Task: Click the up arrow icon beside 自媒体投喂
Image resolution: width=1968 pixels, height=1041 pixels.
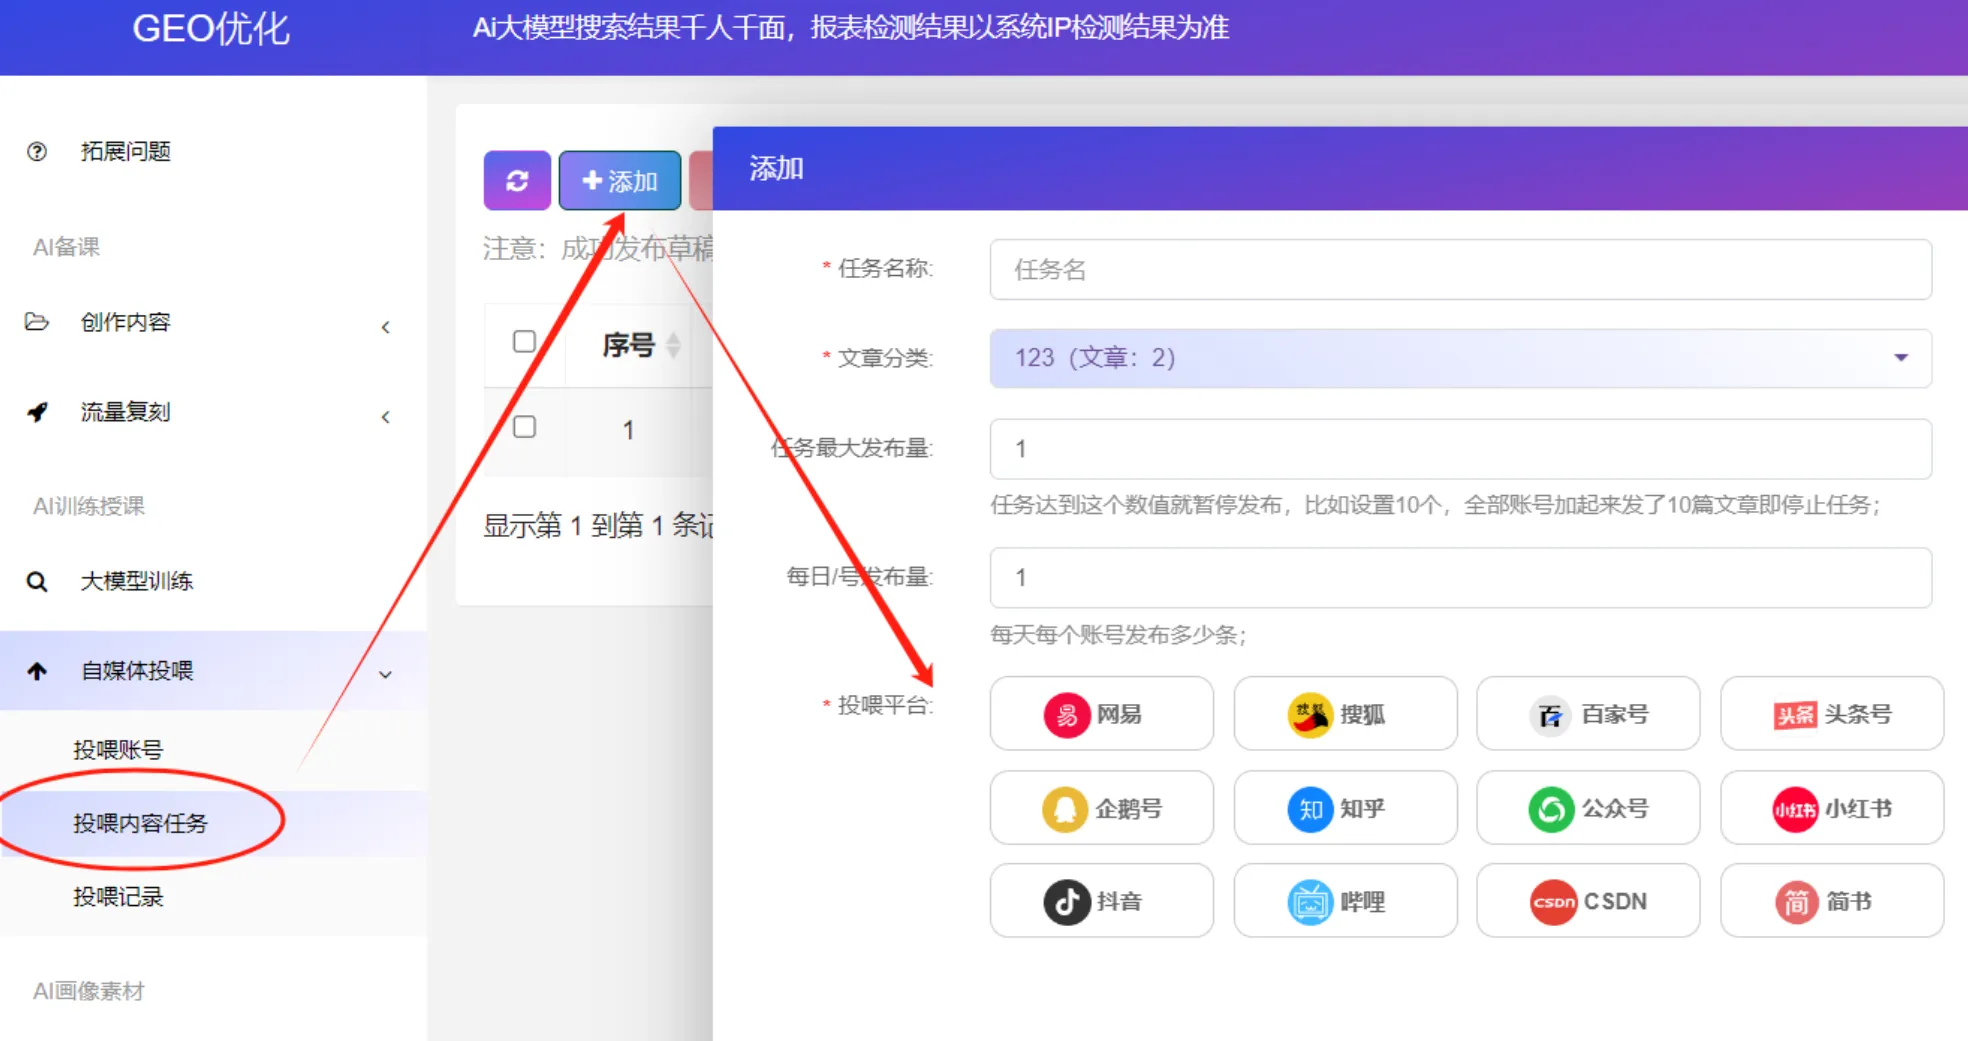Action: click(37, 671)
